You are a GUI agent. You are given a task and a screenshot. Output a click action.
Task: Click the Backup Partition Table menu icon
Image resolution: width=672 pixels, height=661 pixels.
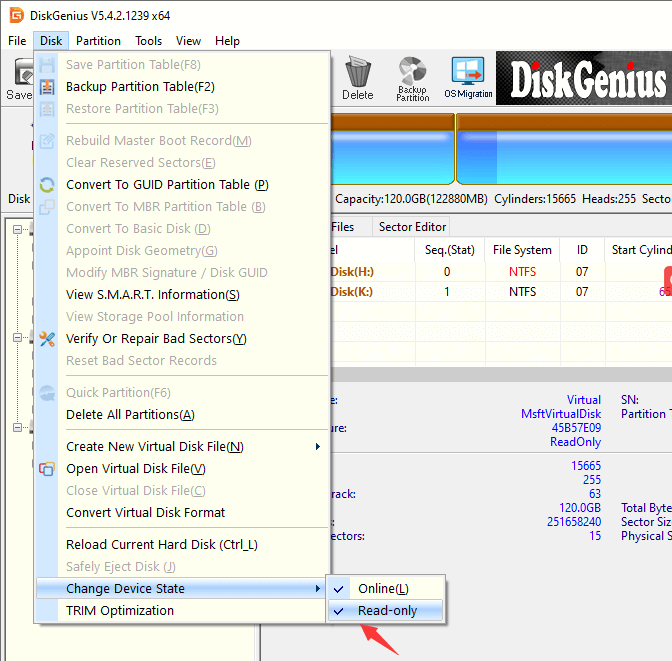coord(47,87)
